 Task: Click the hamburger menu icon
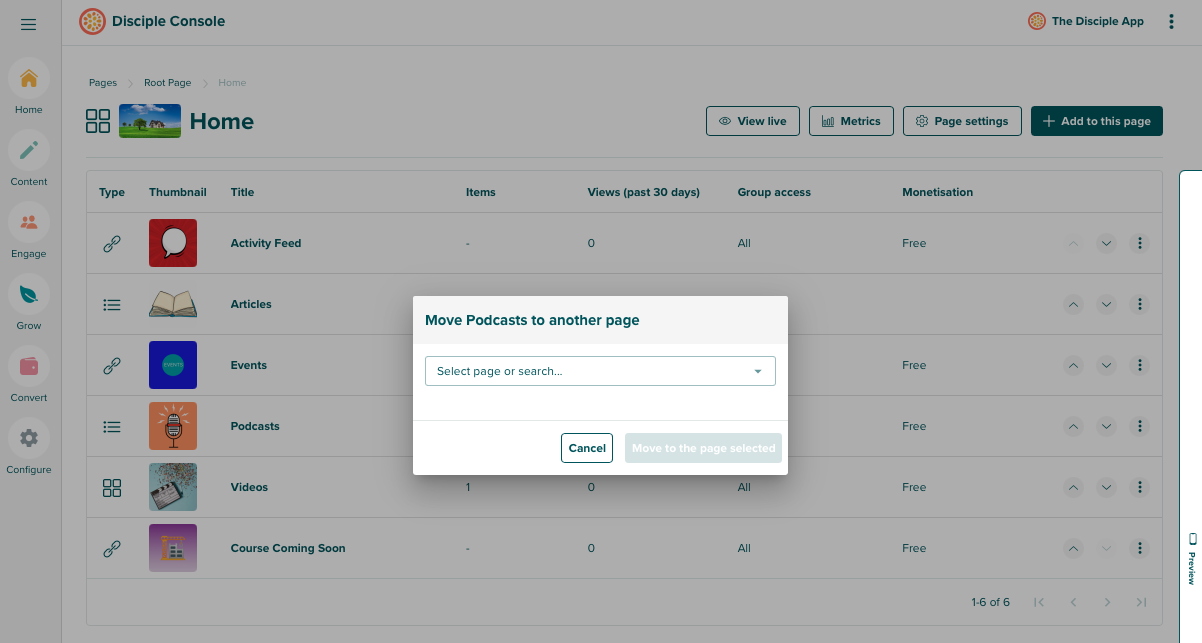pyautogui.click(x=28, y=24)
